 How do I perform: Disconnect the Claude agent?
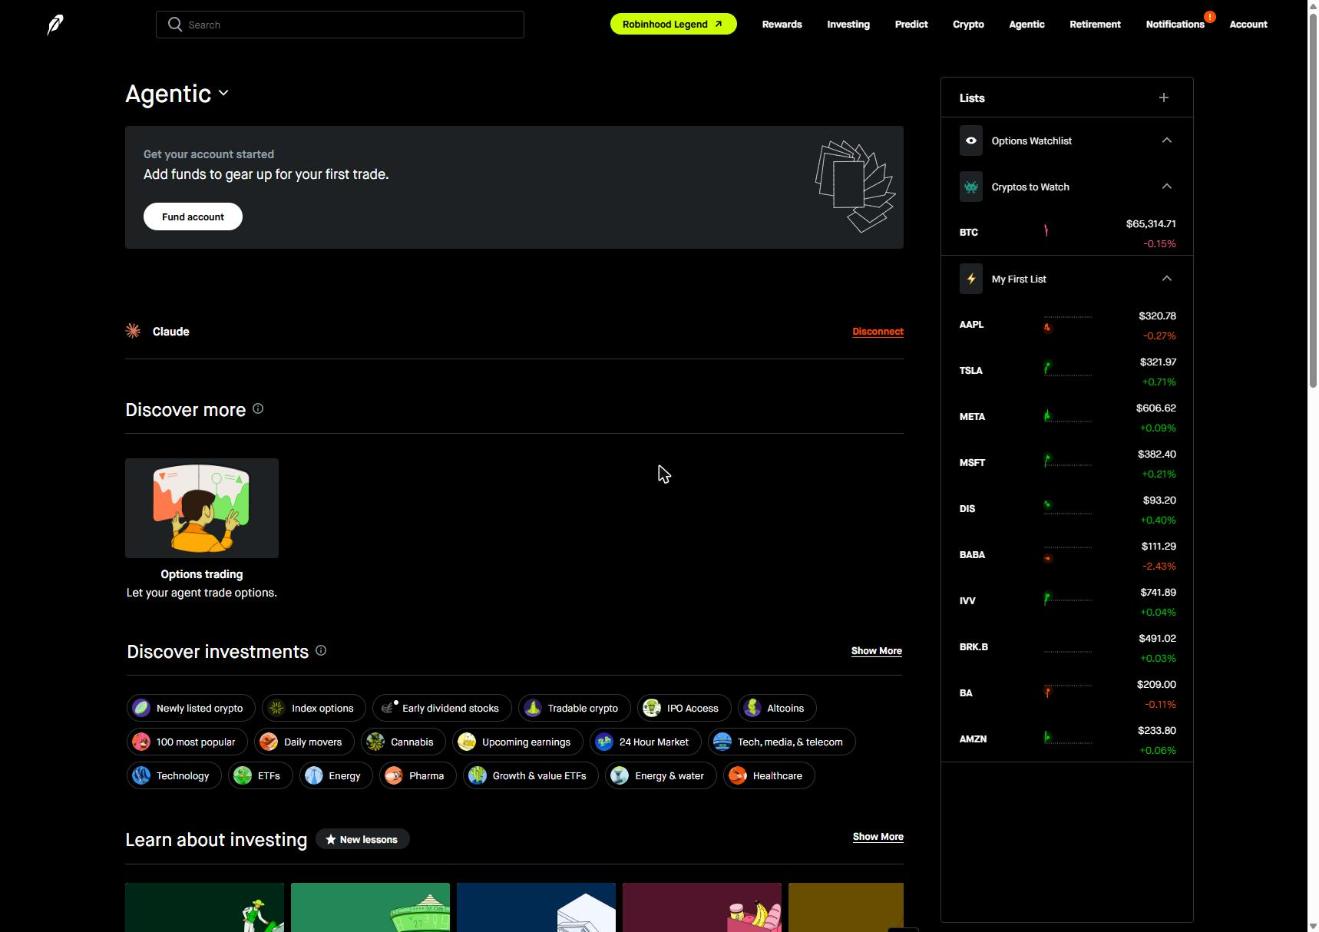tap(878, 332)
